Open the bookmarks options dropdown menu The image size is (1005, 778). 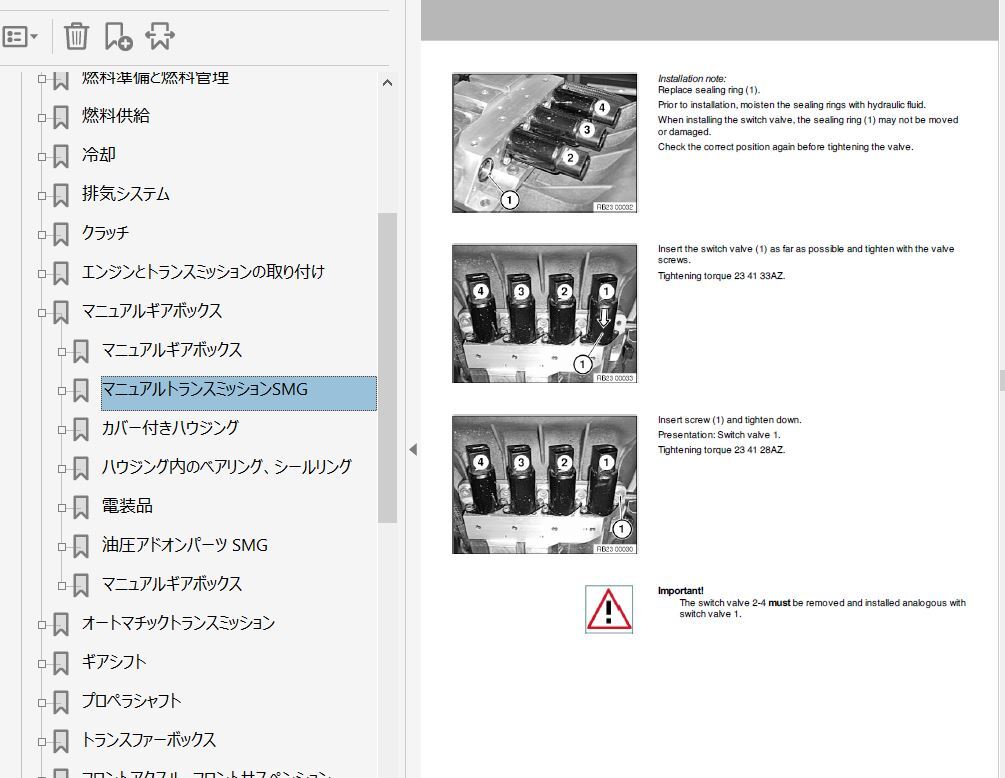19,37
